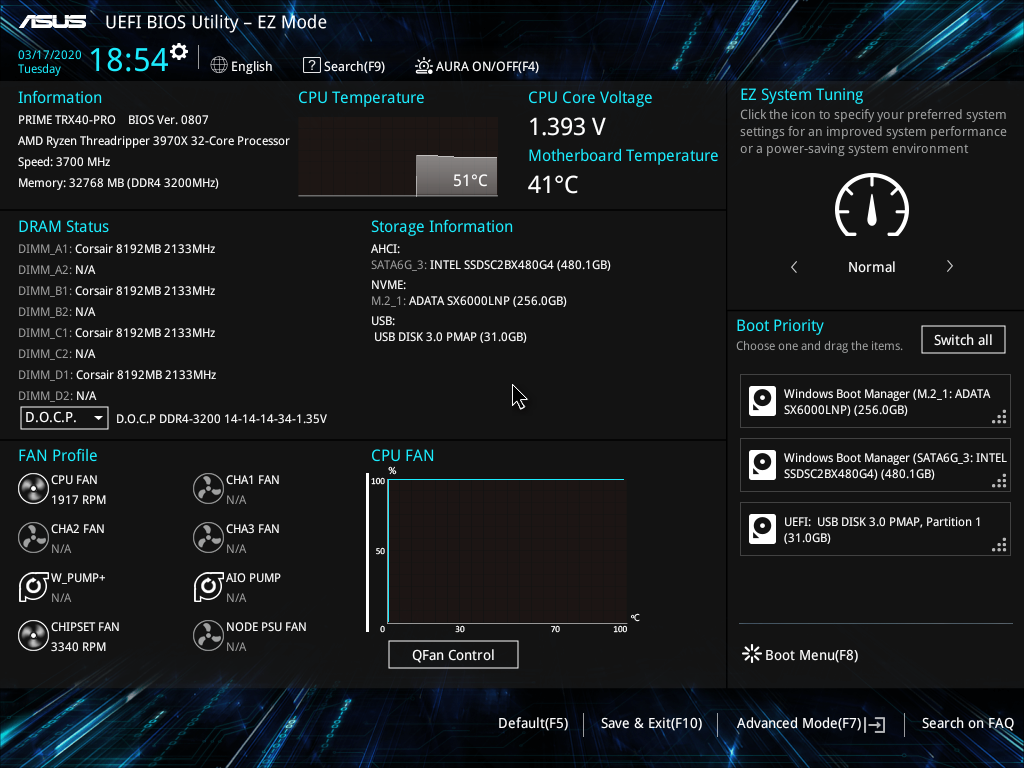Click the CHA3 FAN icon
This screenshot has width=1024, height=768.
point(208,537)
